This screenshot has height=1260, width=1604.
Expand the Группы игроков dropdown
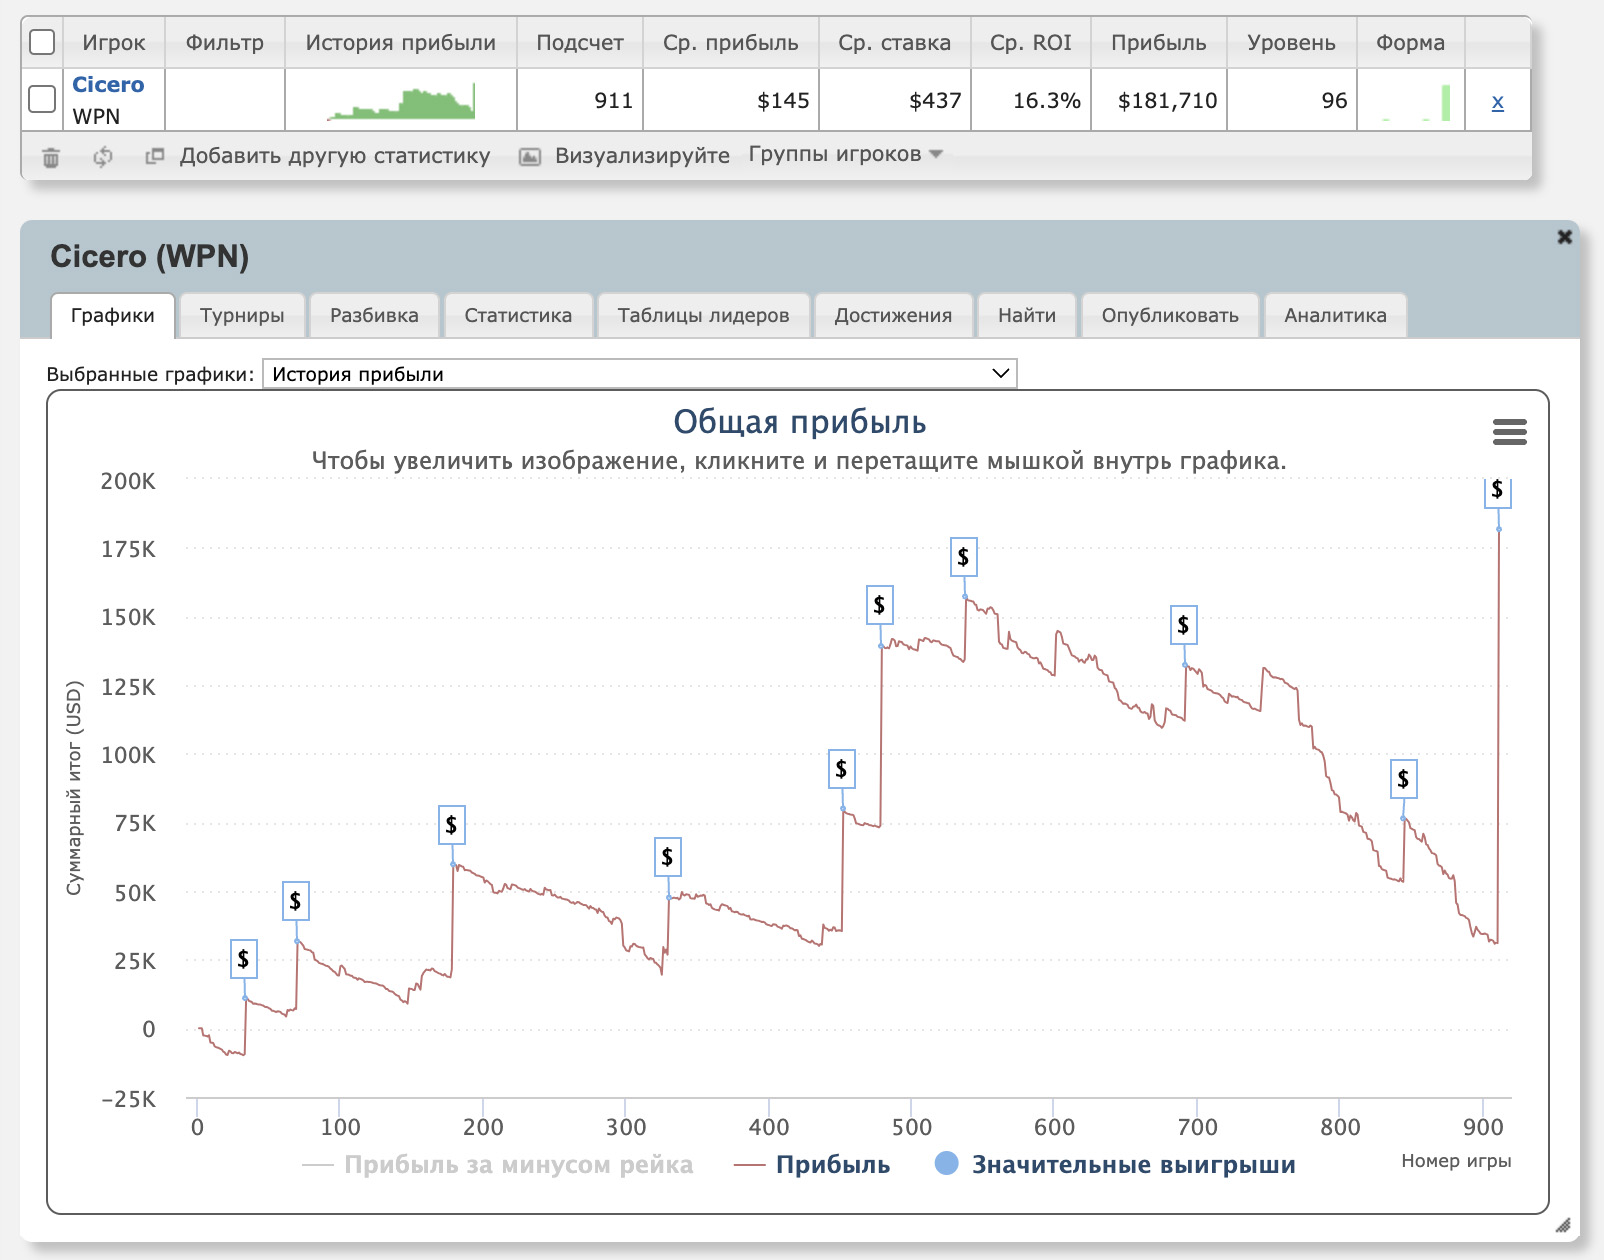tap(845, 154)
